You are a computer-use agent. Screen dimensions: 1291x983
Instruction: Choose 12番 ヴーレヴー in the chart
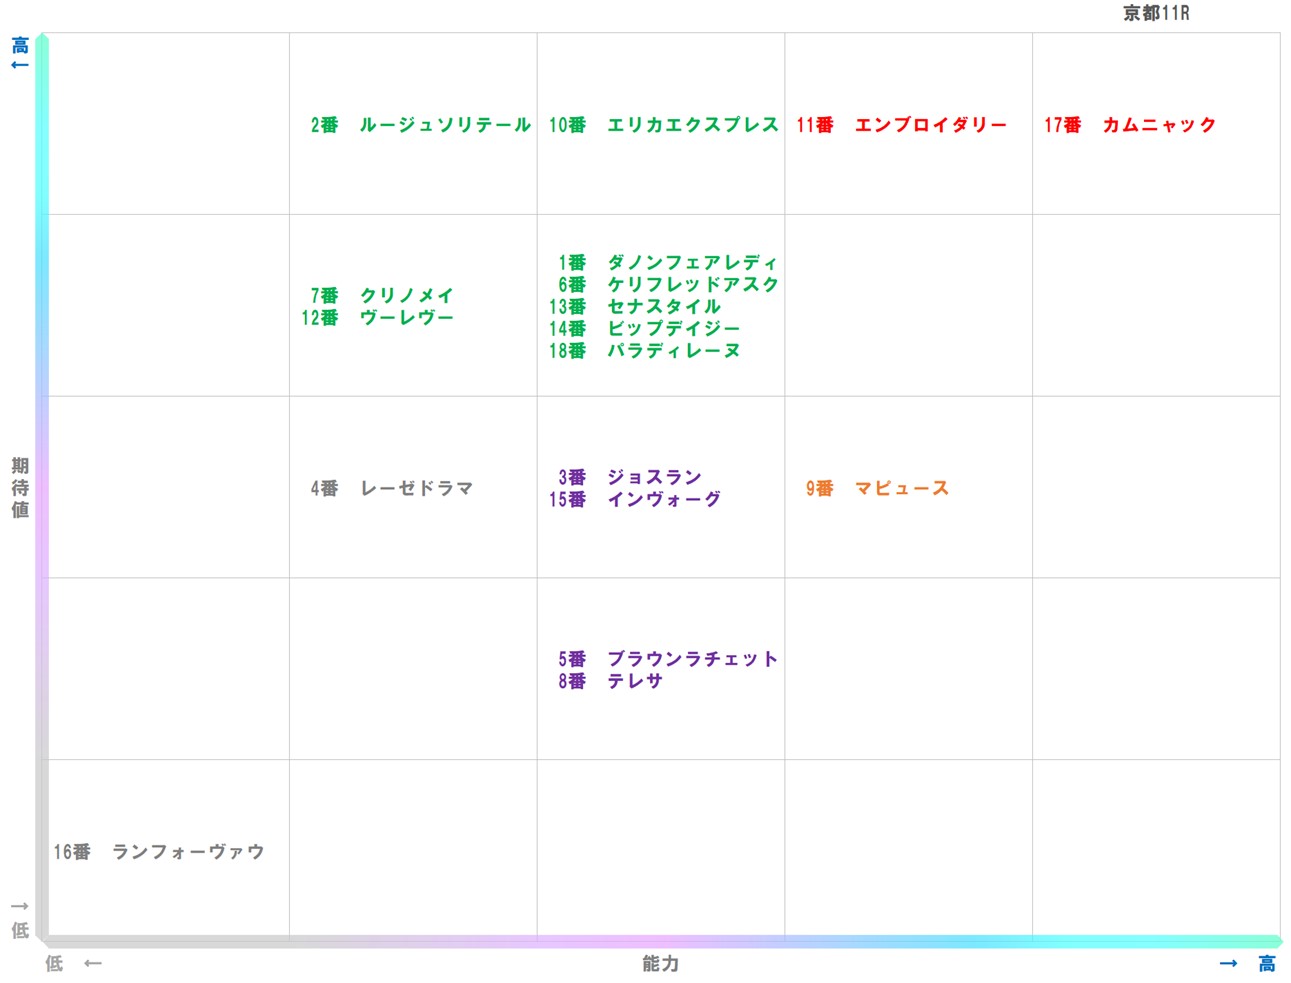[378, 317]
